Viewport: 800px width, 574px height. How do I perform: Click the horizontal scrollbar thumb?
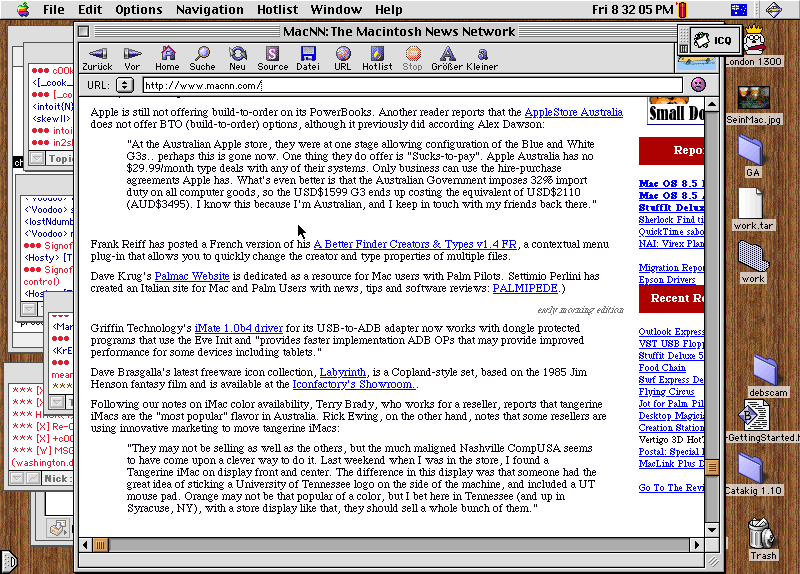coord(101,545)
